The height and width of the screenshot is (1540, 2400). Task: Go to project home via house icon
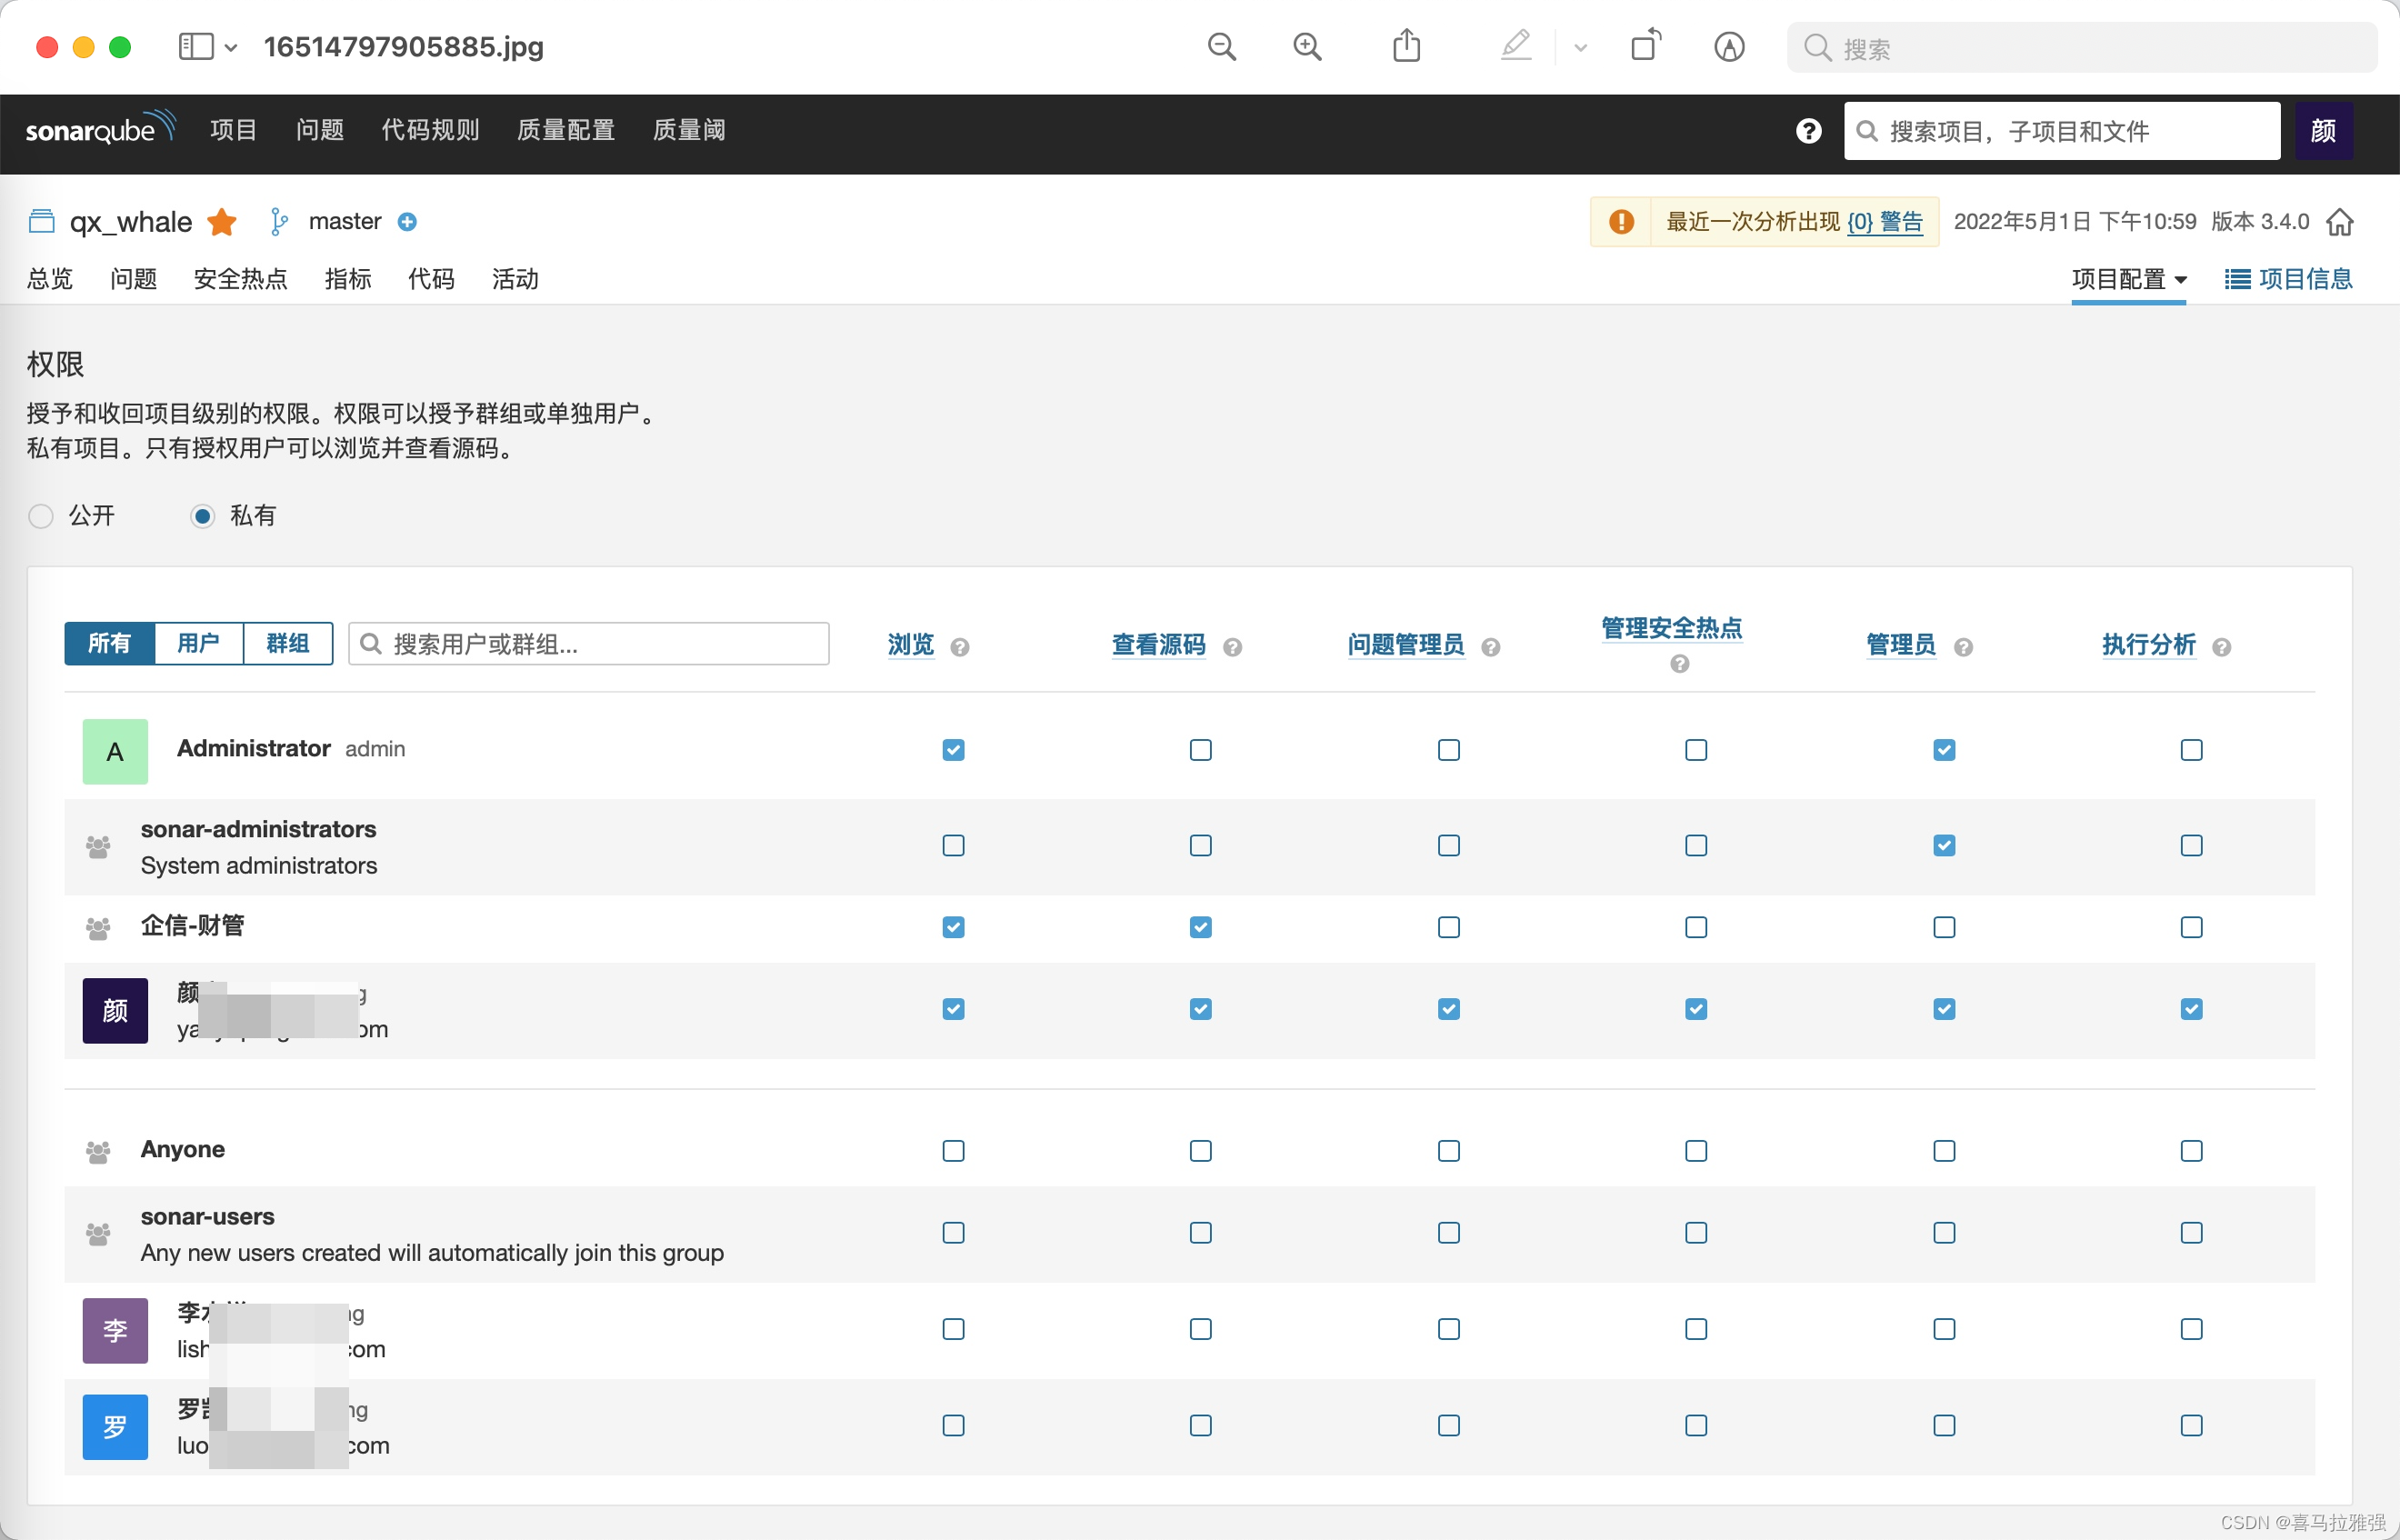click(2339, 222)
